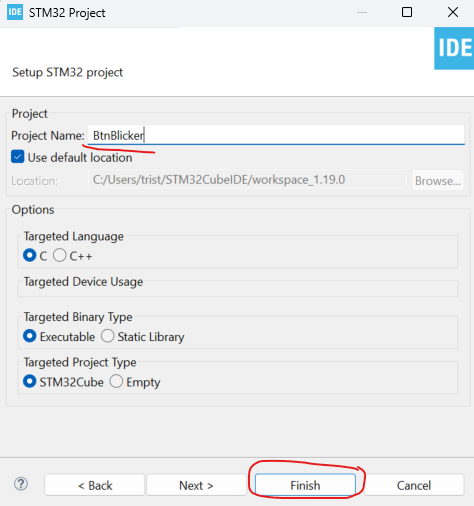Choose Executable binary type
Viewport: 474px width, 506px height.
[x=30, y=336]
